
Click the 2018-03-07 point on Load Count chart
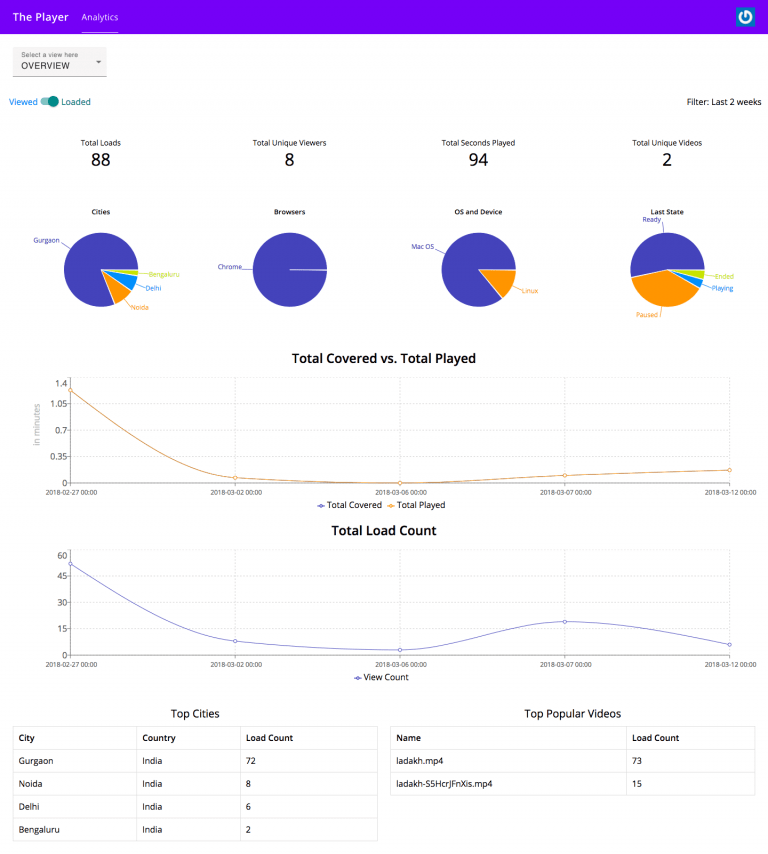point(565,621)
